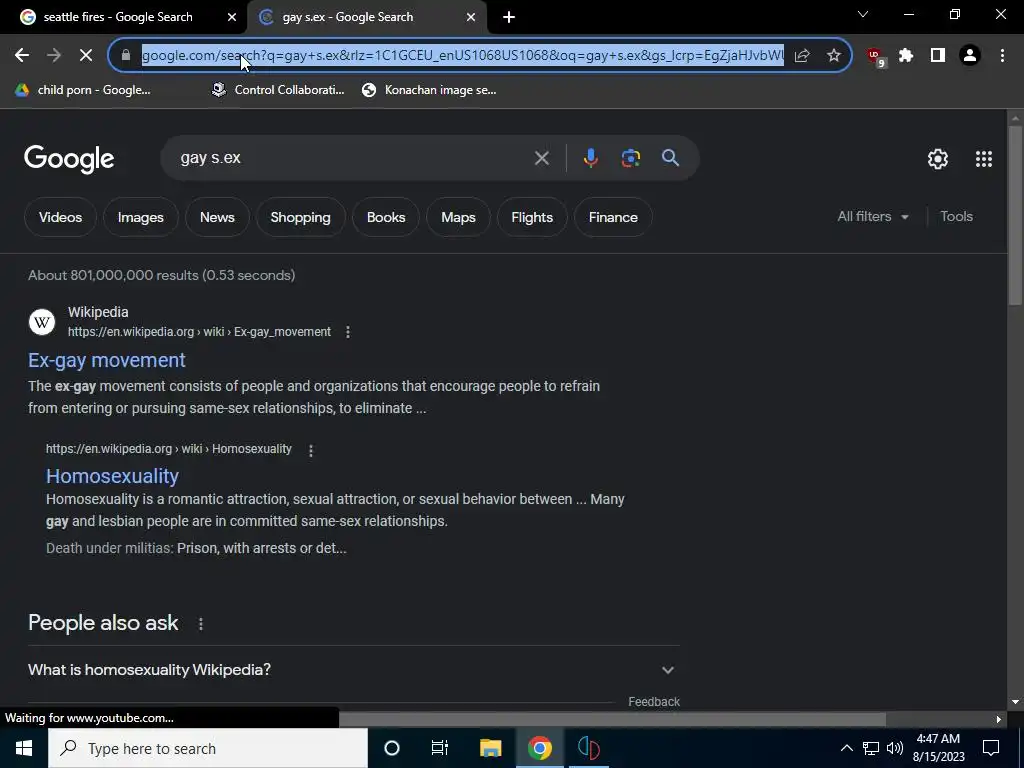
Task: Toggle the Chrome side panel
Action: pos(938,56)
